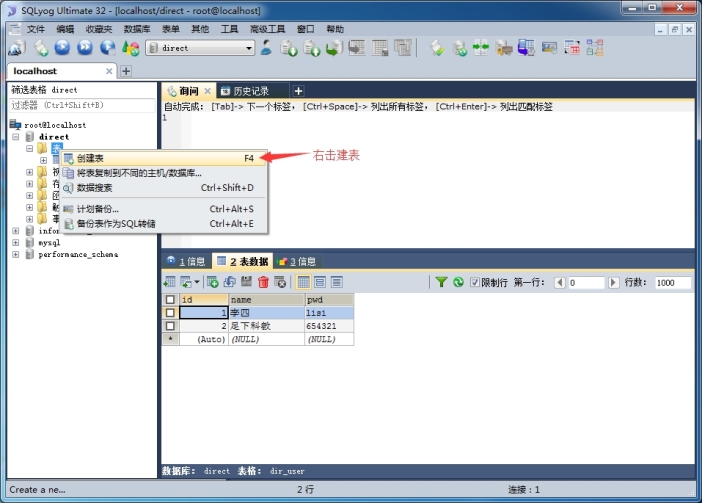Click the next page arrow button
This screenshot has width=702, height=503.
pyautogui.click(x=614, y=282)
